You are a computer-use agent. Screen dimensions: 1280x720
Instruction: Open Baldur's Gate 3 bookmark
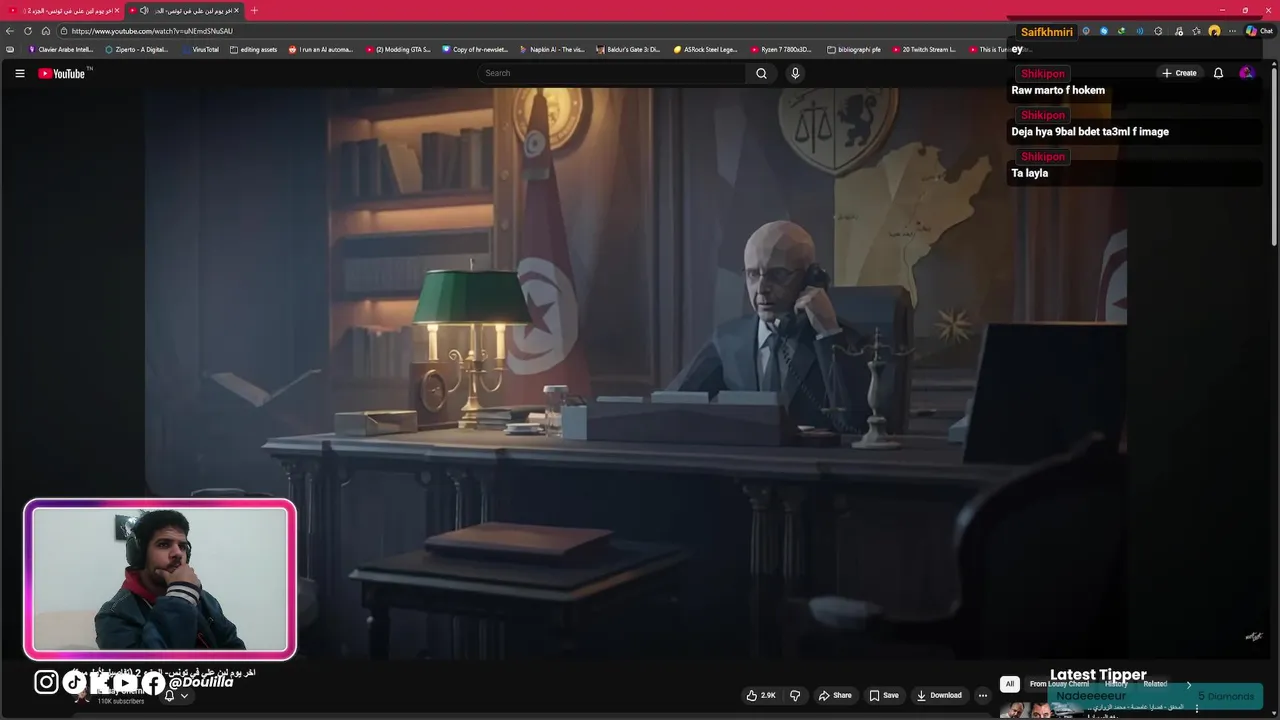click(628, 49)
